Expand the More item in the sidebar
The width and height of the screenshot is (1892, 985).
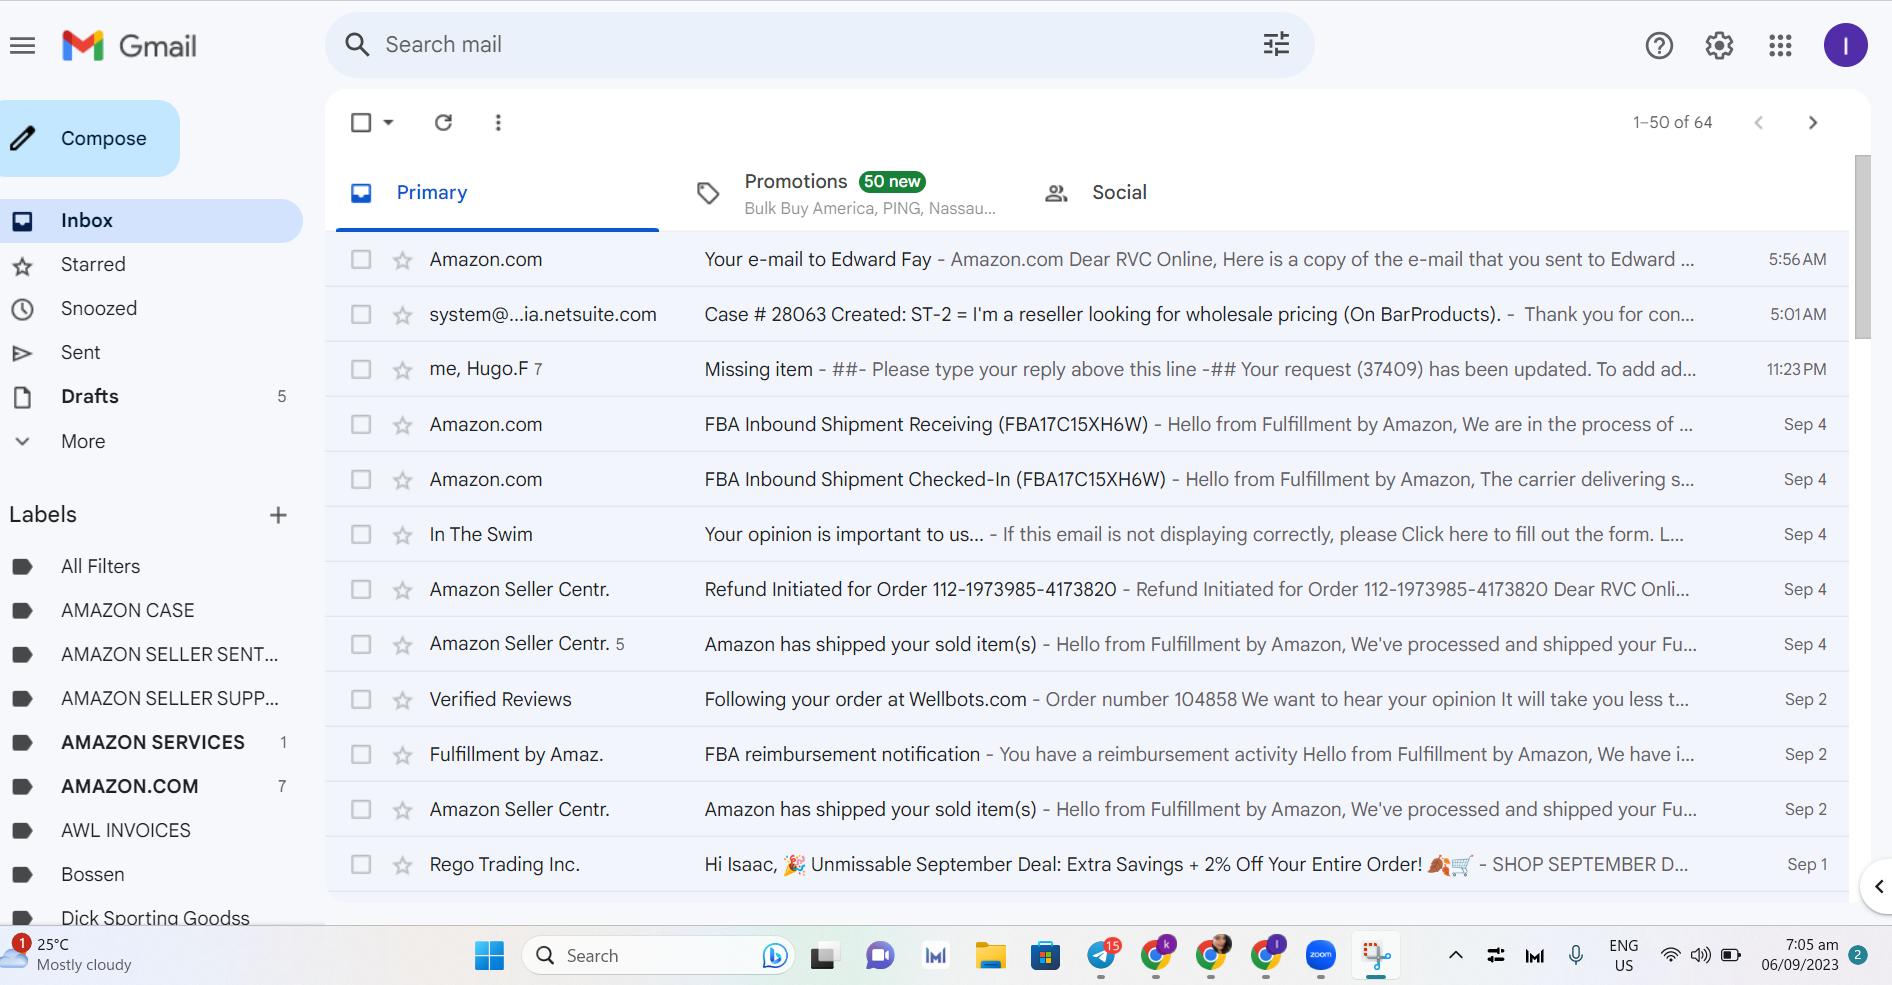[x=83, y=441]
